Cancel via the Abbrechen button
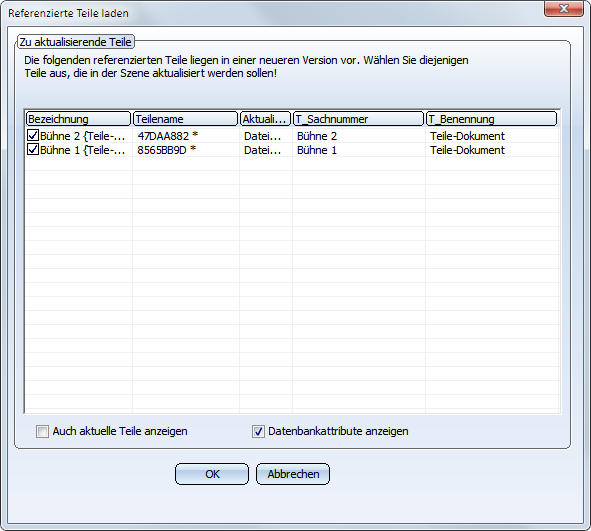 (293, 474)
